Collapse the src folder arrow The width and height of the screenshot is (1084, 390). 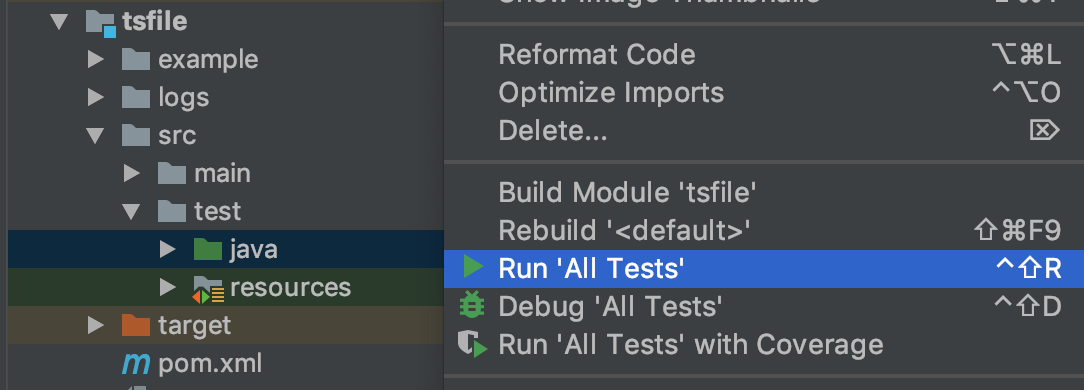(95, 135)
